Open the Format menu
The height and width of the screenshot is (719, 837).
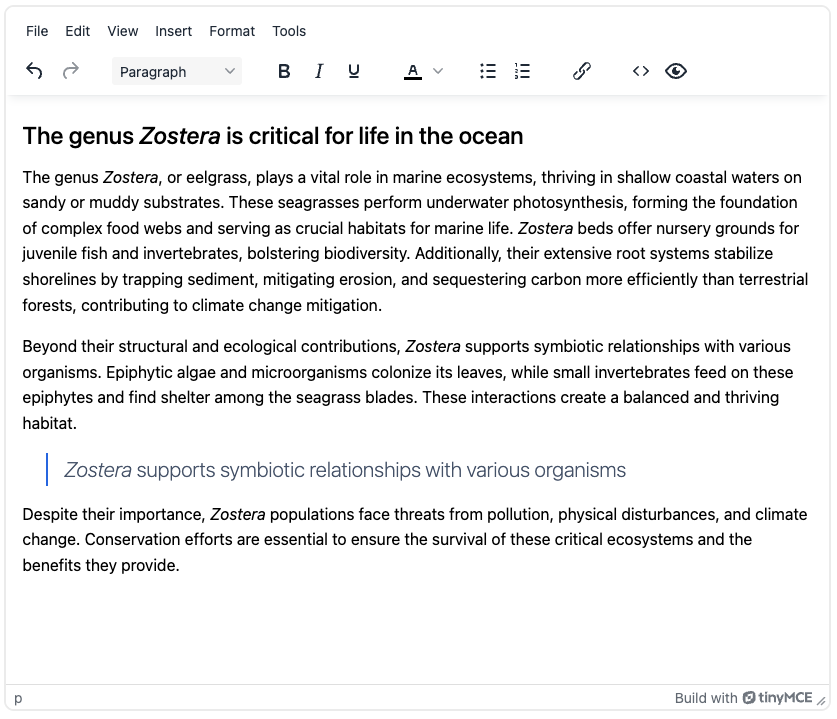point(232,31)
